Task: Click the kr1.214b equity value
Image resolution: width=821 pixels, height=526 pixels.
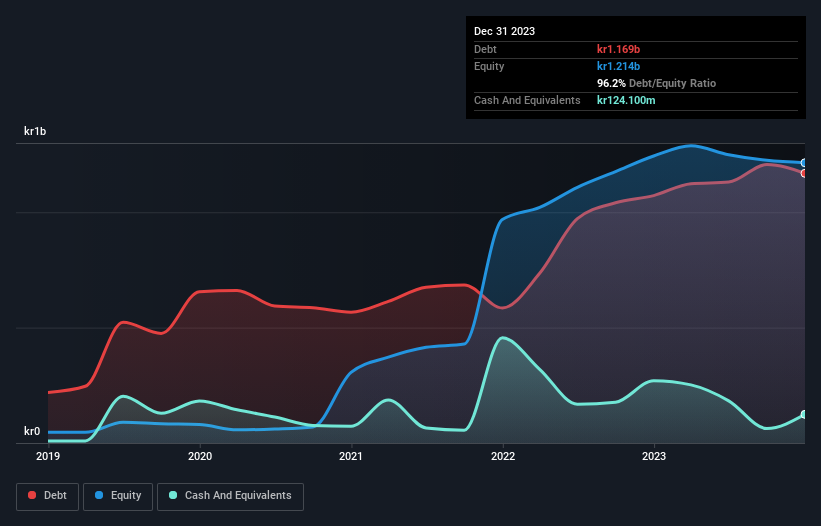Action: [x=618, y=66]
